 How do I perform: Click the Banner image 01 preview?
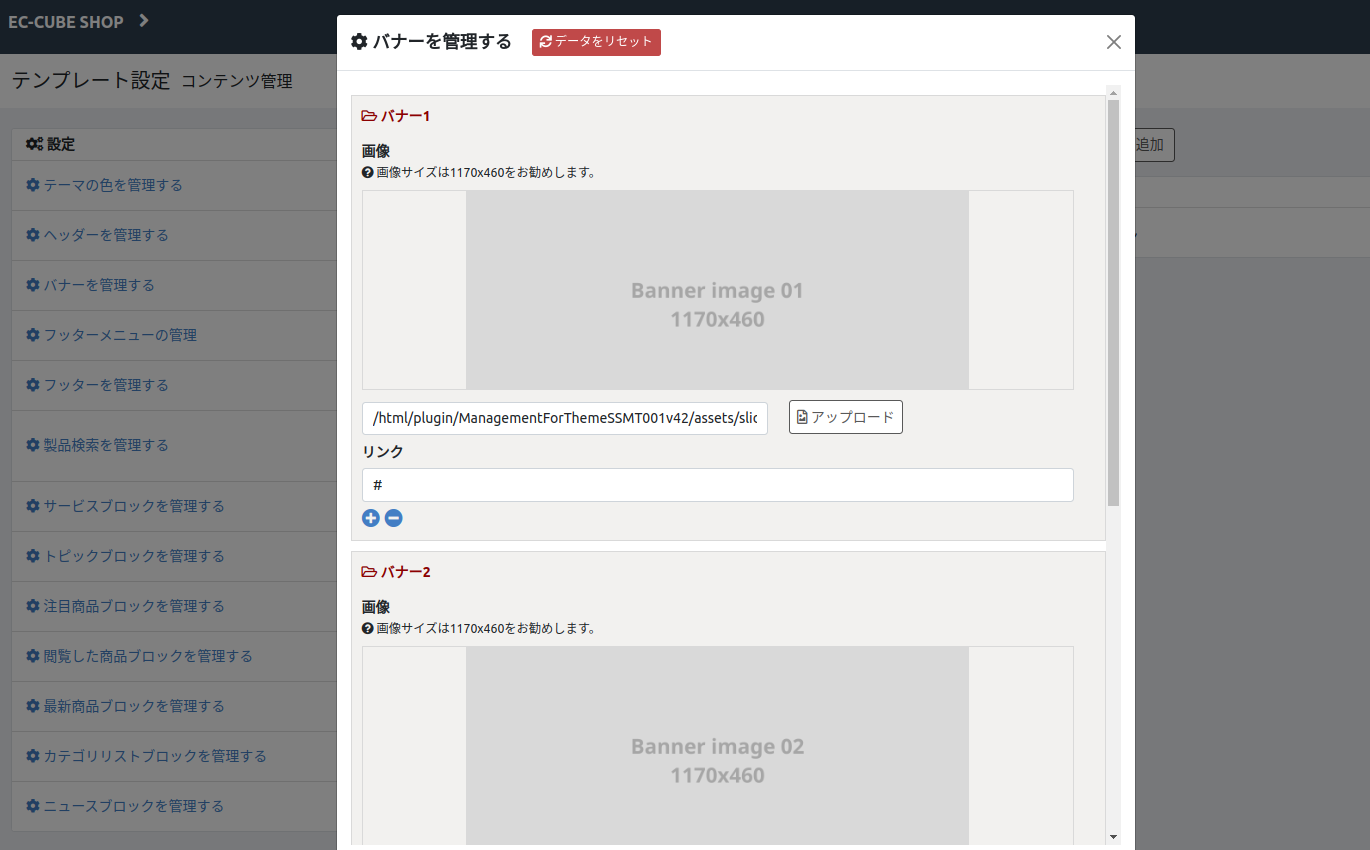(717, 290)
